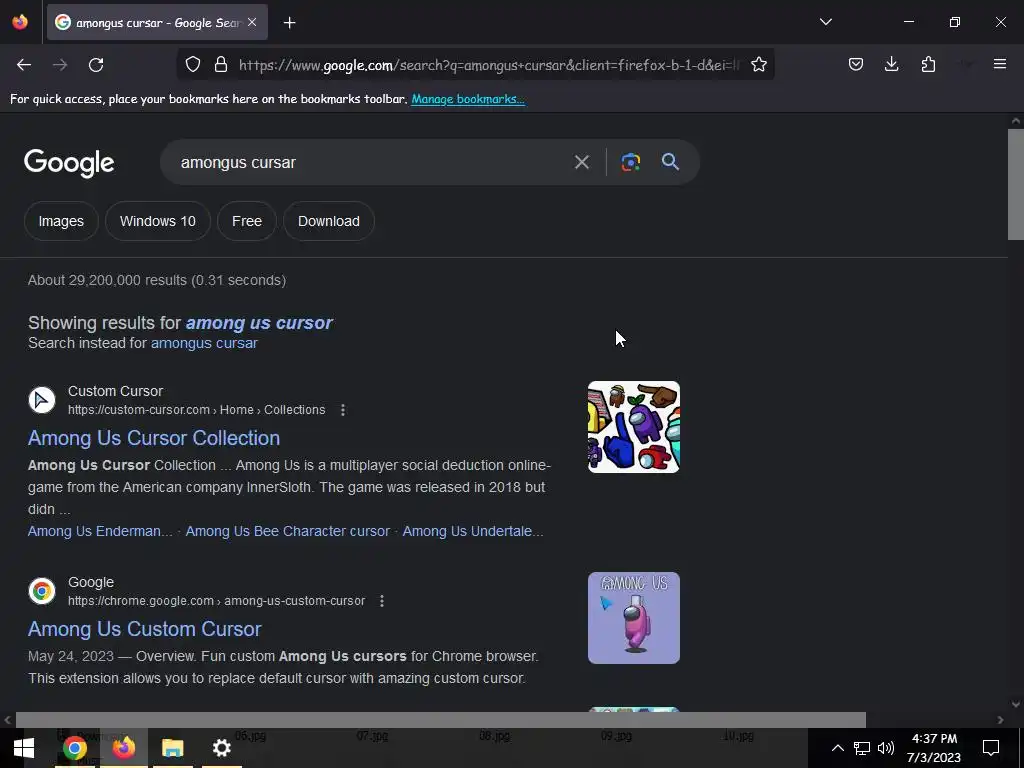Expand the list all tabs chevron
Image resolution: width=1024 pixels, height=768 pixels.
coord(825,22)
